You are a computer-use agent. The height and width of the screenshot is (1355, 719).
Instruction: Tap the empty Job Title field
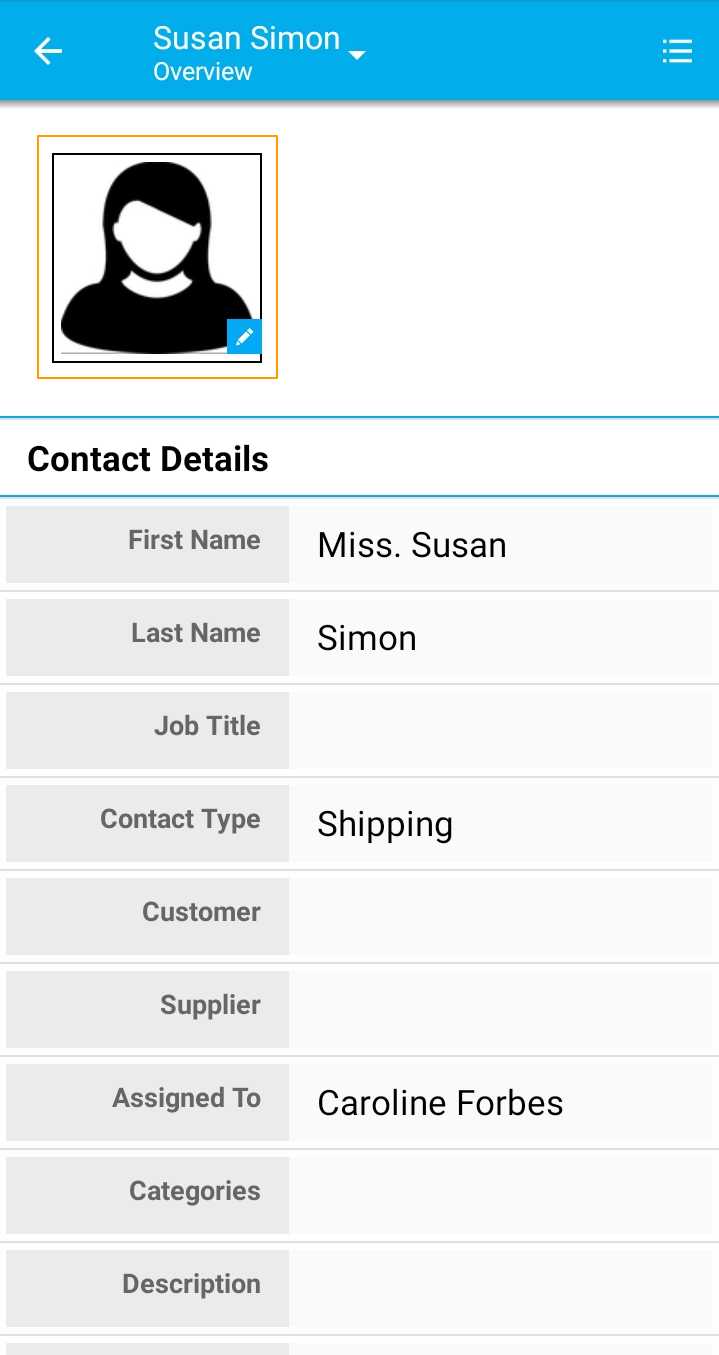pyautogui.click(x=500, y=731)
